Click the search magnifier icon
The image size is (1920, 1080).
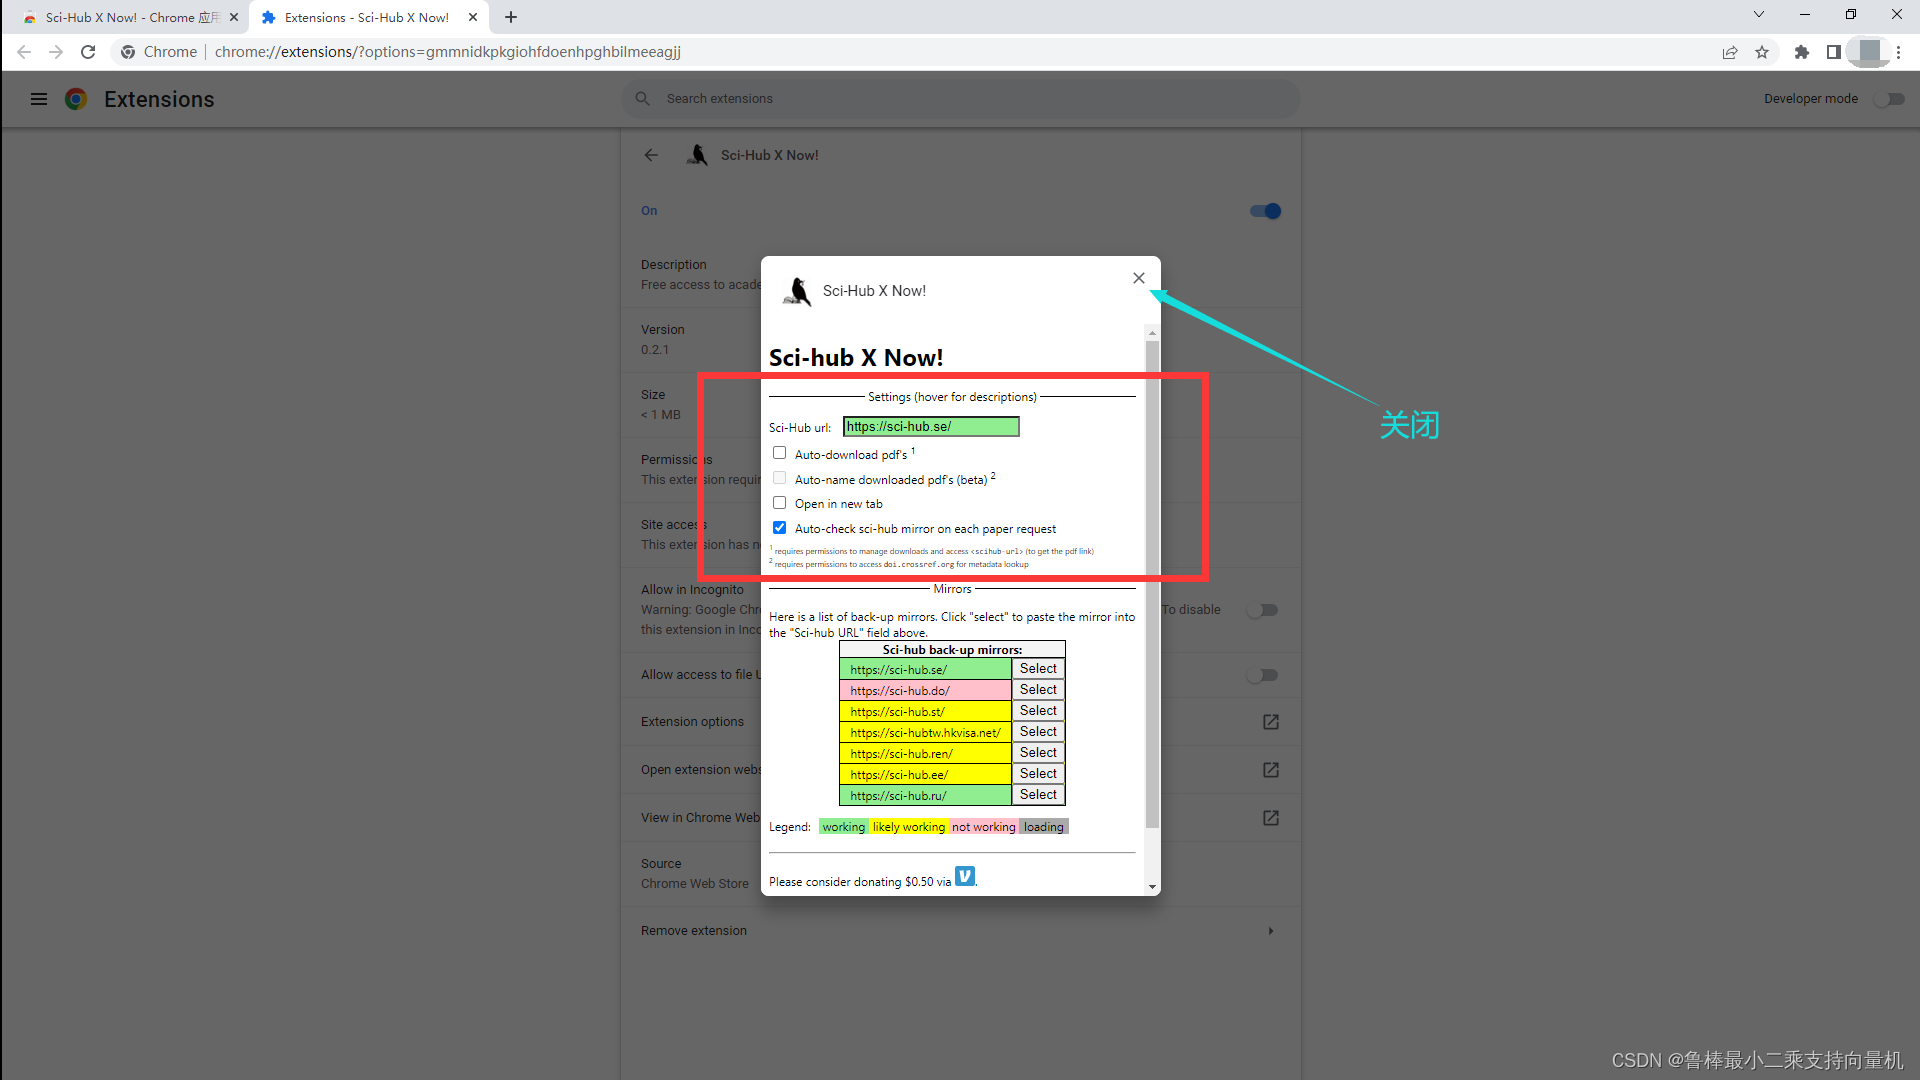(643, 99)
